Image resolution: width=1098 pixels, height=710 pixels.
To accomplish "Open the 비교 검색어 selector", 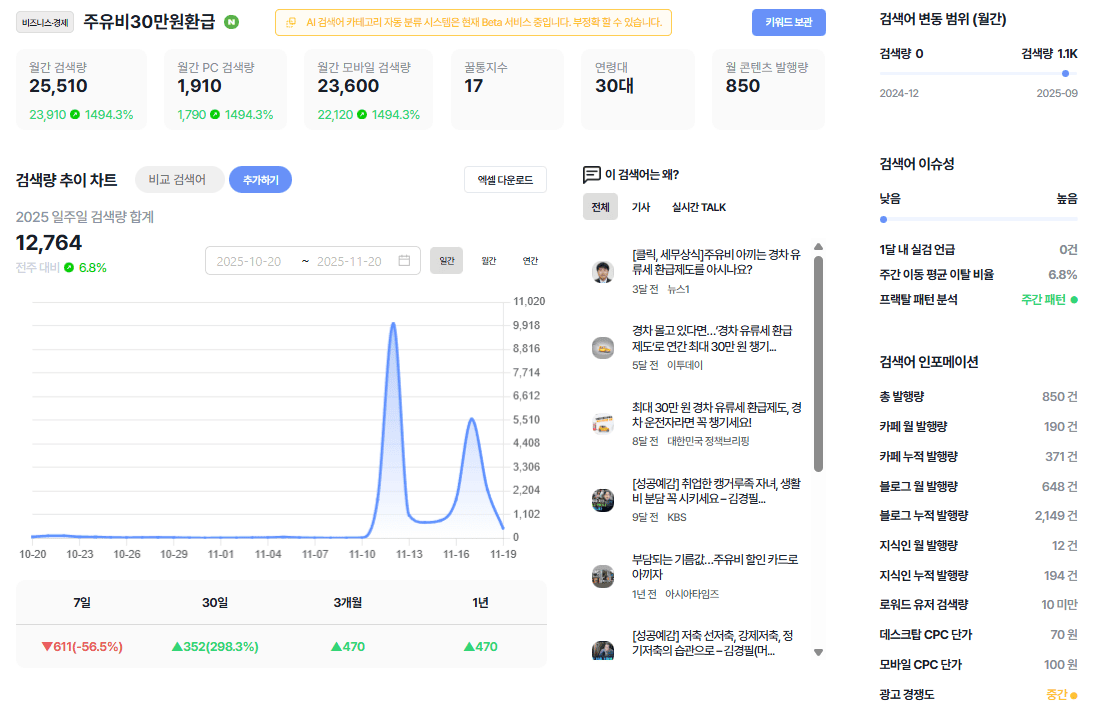I will [178, 180].
